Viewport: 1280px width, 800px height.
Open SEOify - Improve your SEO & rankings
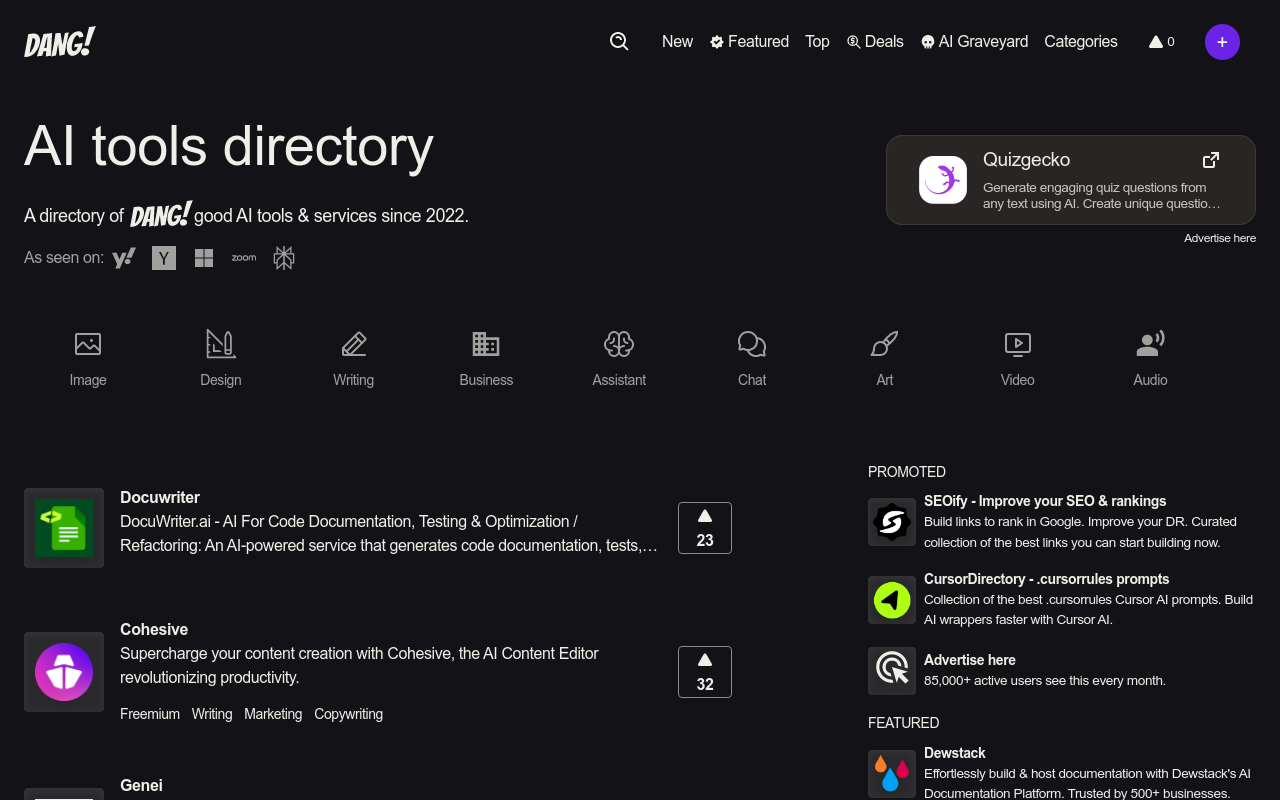pyautogui.click(x=1045, y=501)
